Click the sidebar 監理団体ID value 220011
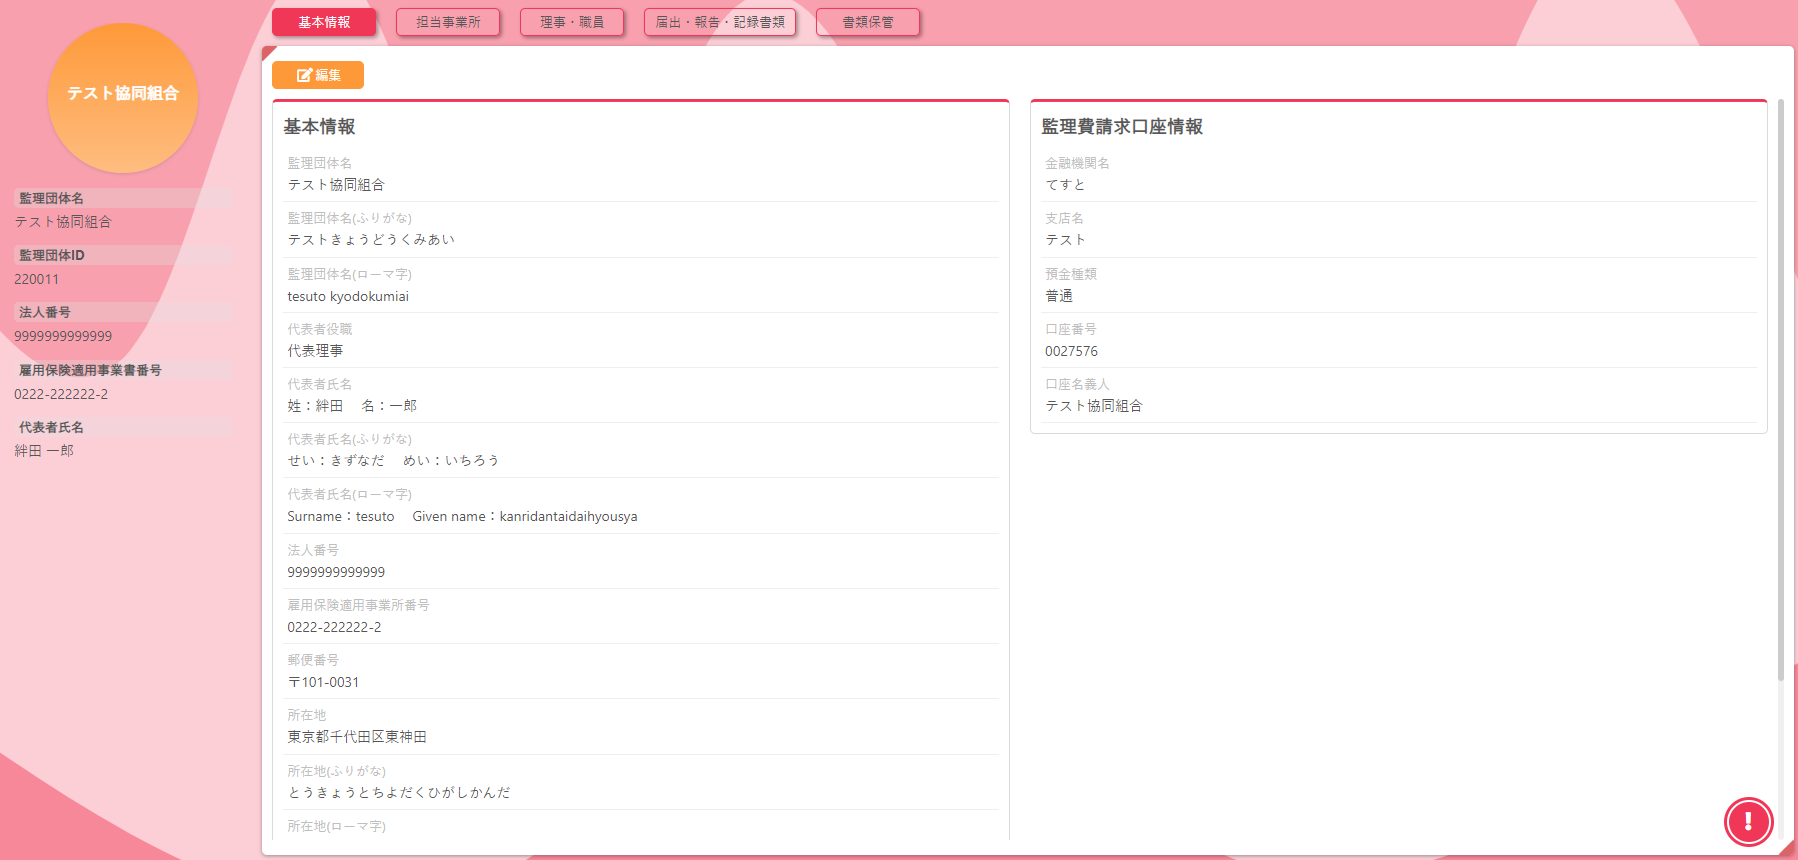 pyautogui.click(x=37, y=279)
